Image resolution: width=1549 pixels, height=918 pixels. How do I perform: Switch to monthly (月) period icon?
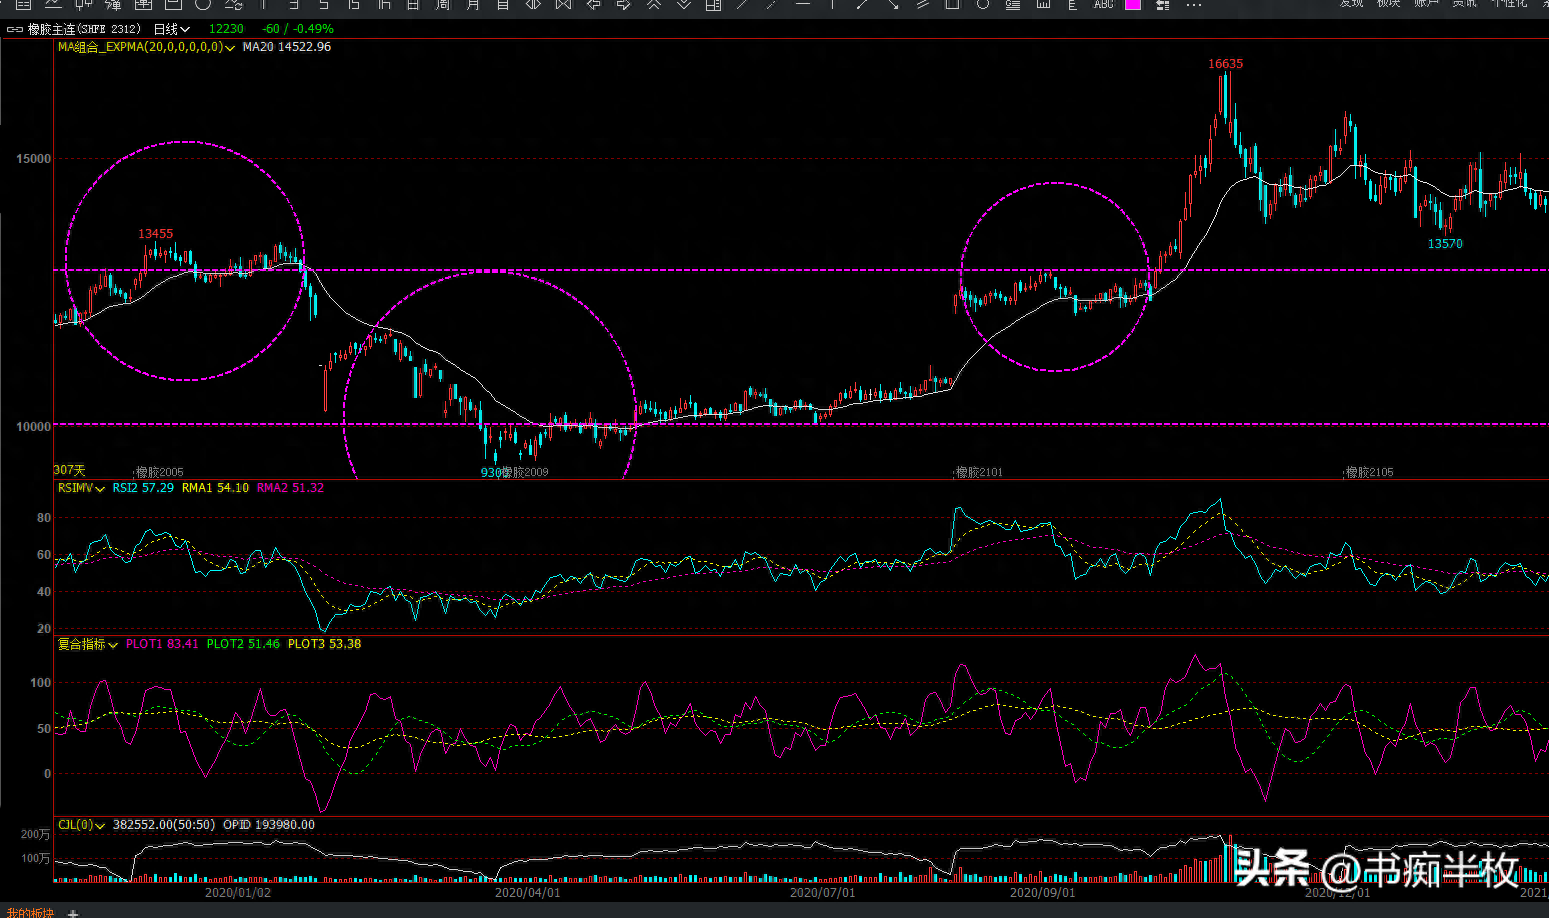pos(473,4)
